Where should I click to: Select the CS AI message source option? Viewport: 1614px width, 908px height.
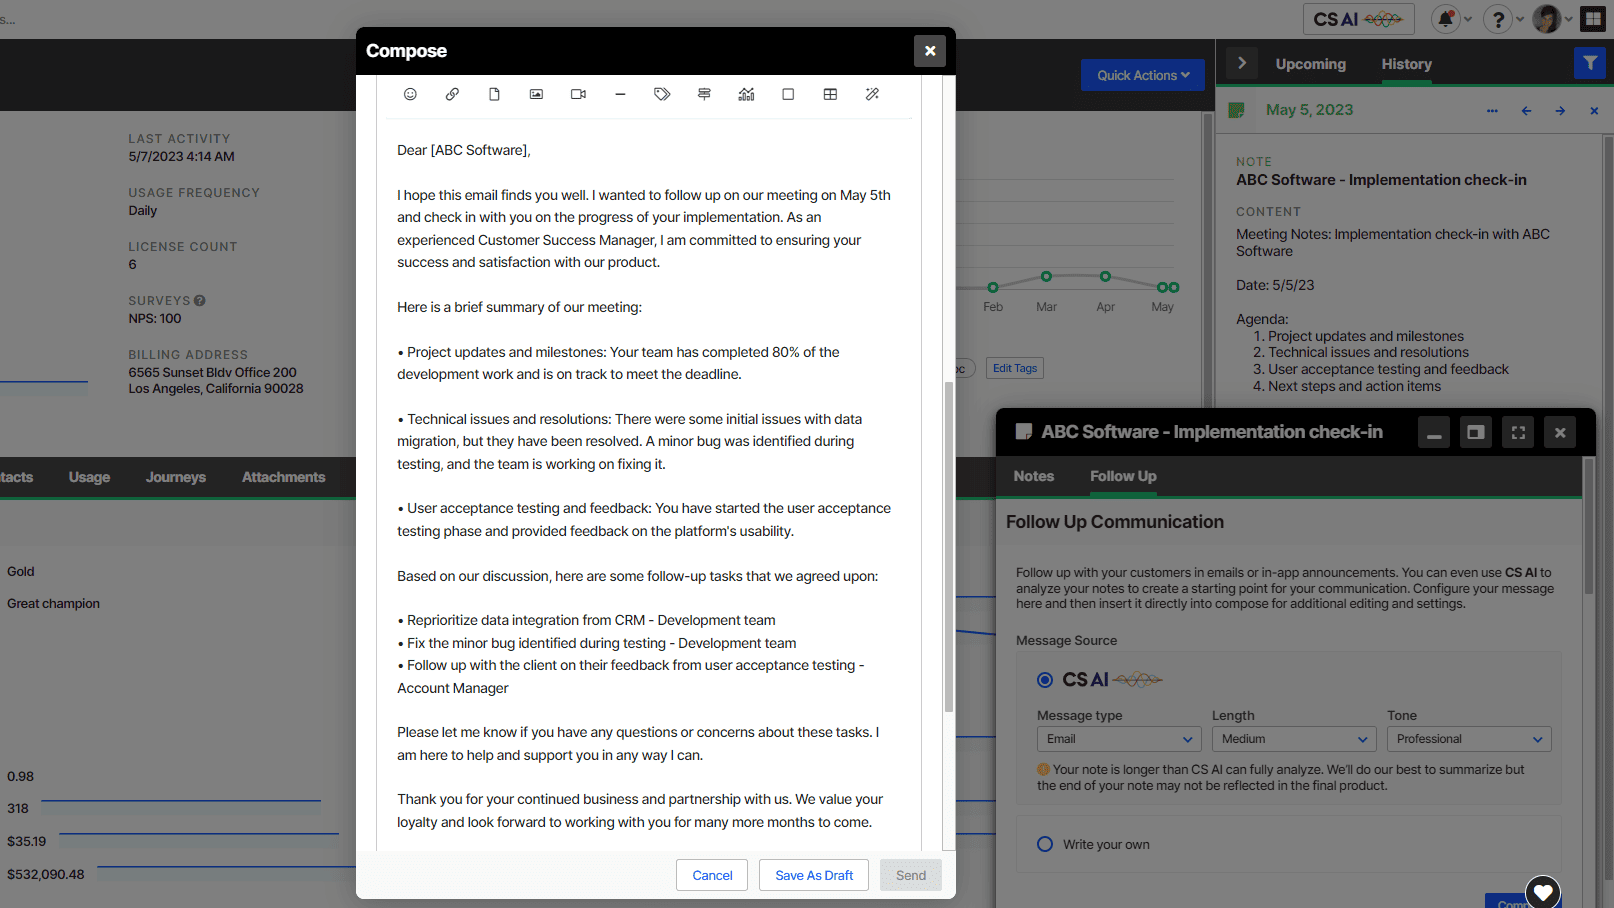tap(1044, 679)
